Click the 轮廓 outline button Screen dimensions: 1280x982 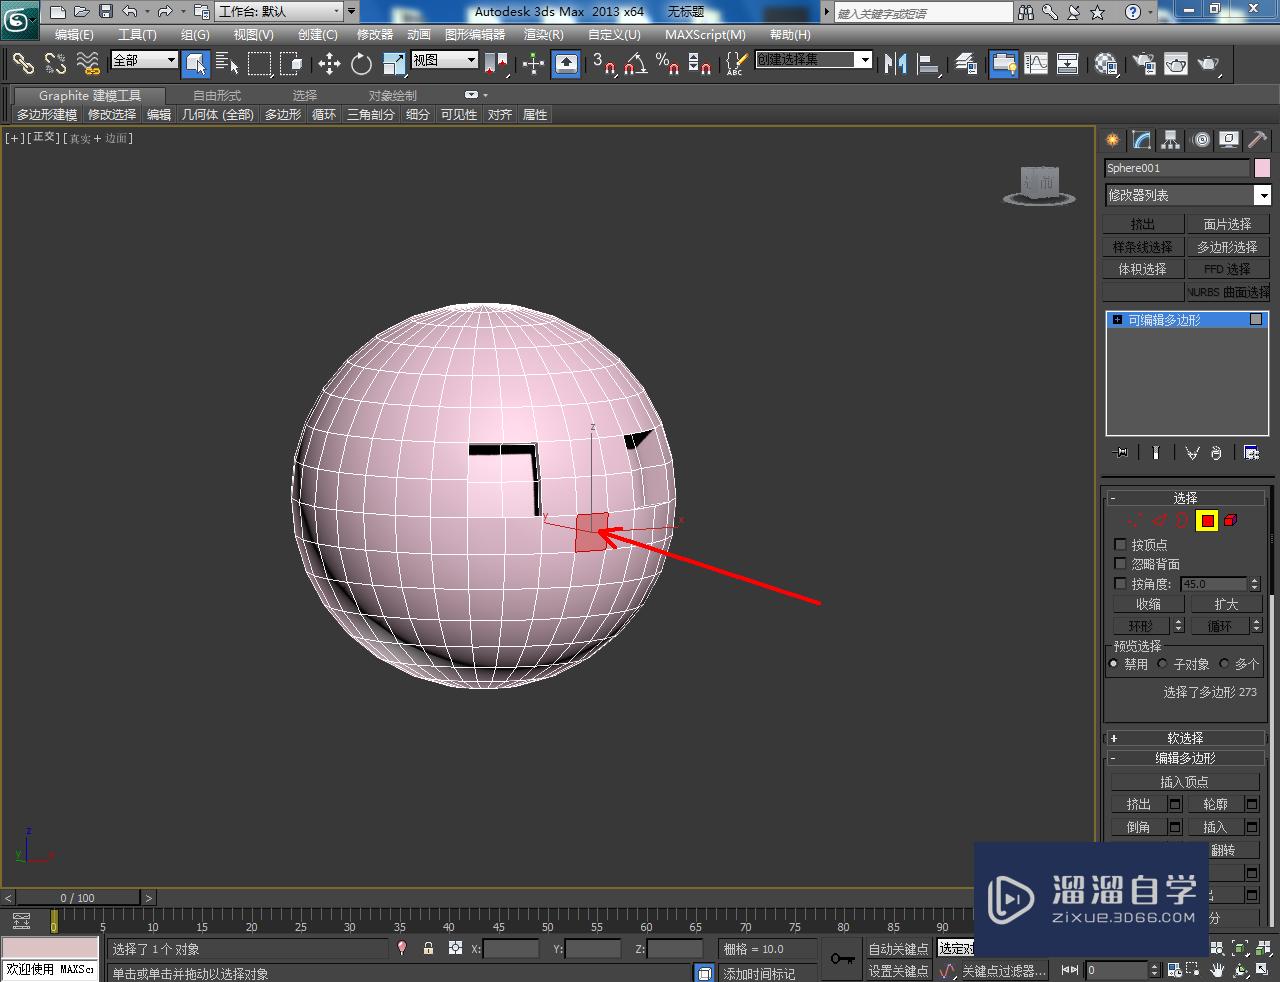pyautogui.click(x=1214, y=804)
